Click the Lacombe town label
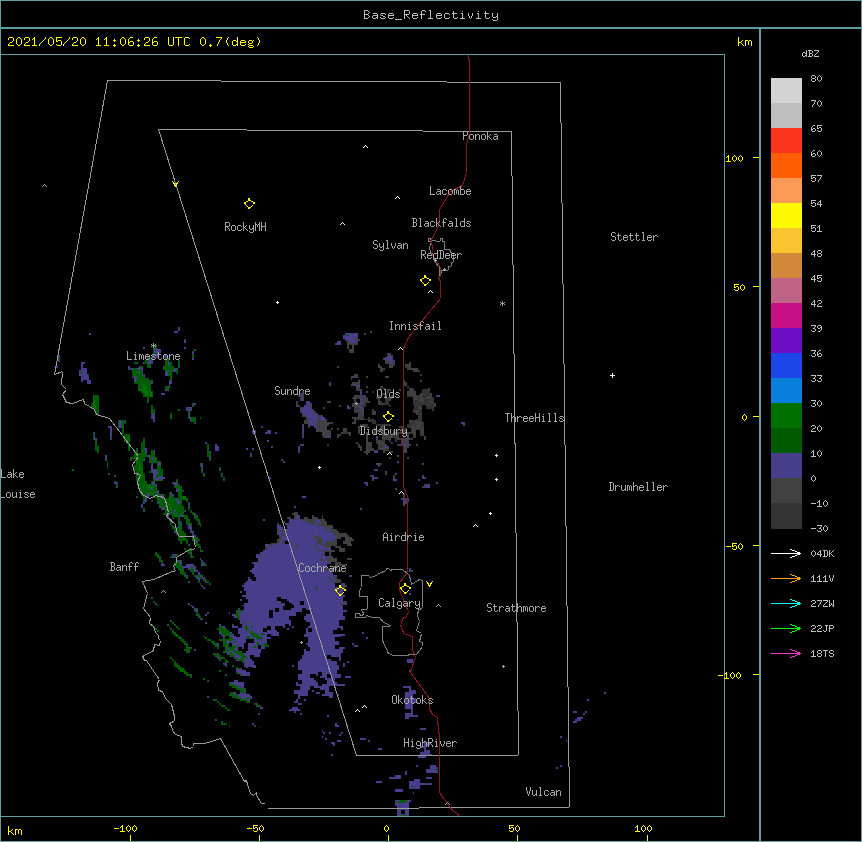The width and height of the screenshot is (862, 842). tap(450, 191)
